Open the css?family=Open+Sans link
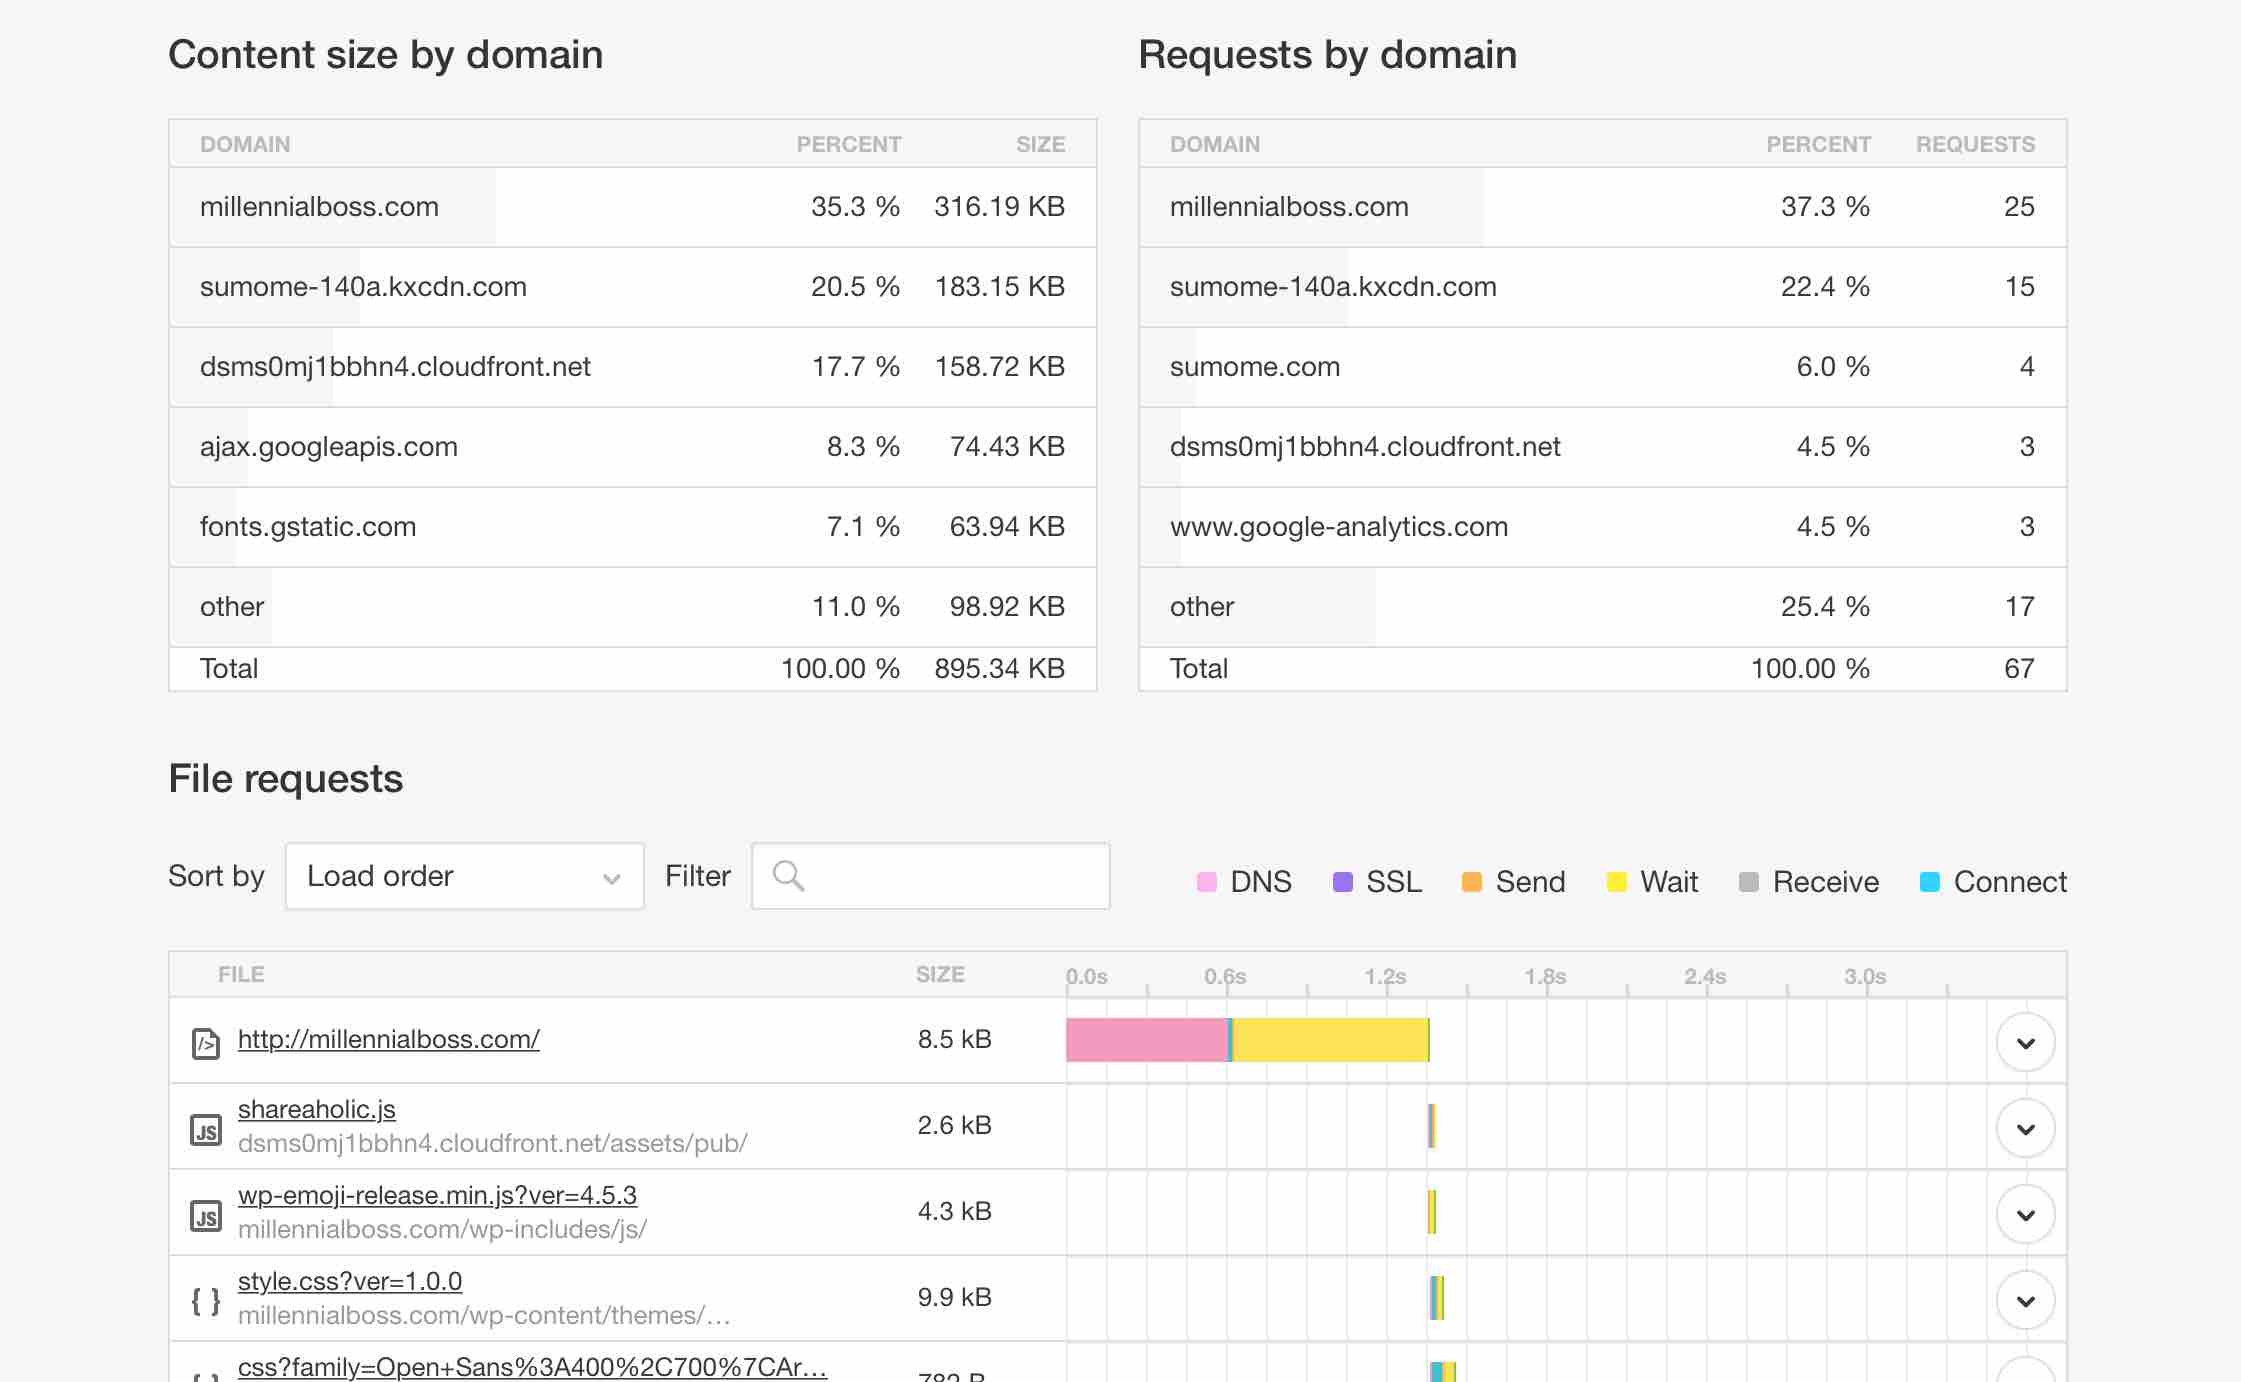The height and width of the screenshot is (1382, 2241). [x=533, y=1367]
